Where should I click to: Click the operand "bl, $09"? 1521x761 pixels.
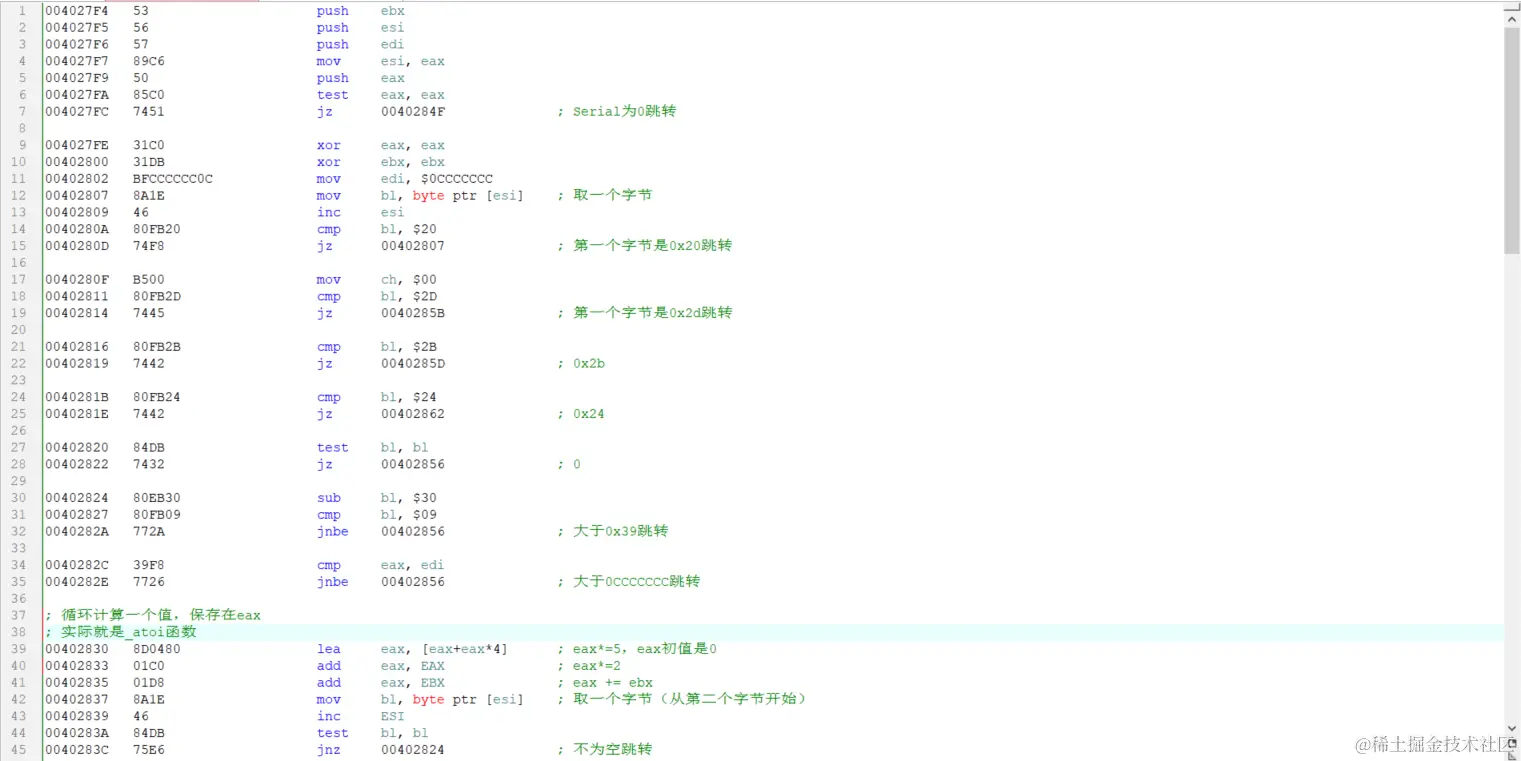pos(409,515)
